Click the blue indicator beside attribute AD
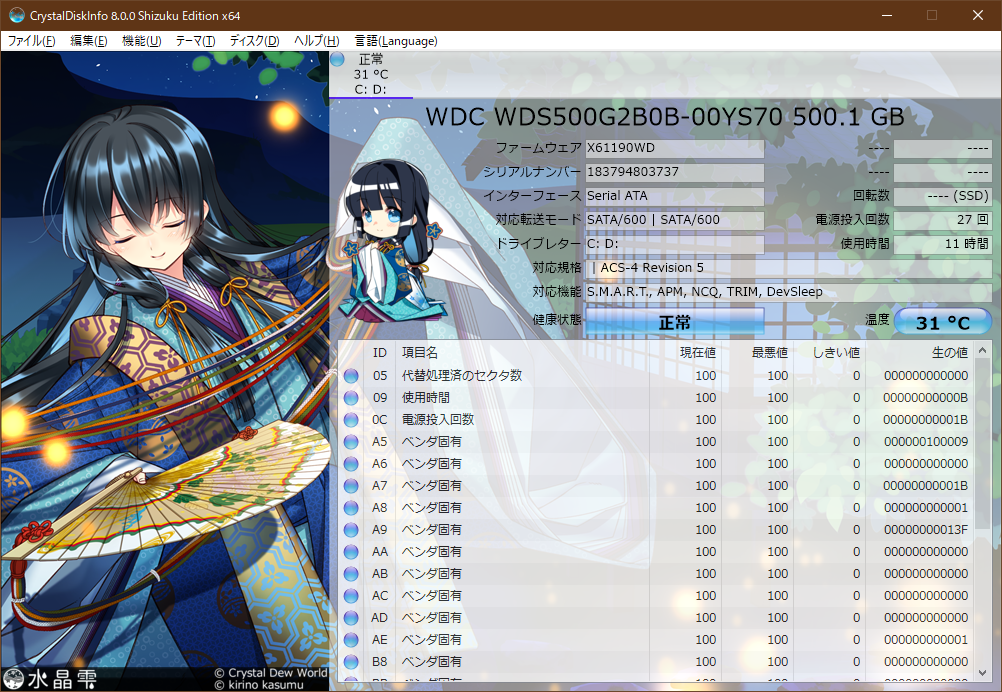The height and width of the screenshot is (692, 1002). [350, 617]
